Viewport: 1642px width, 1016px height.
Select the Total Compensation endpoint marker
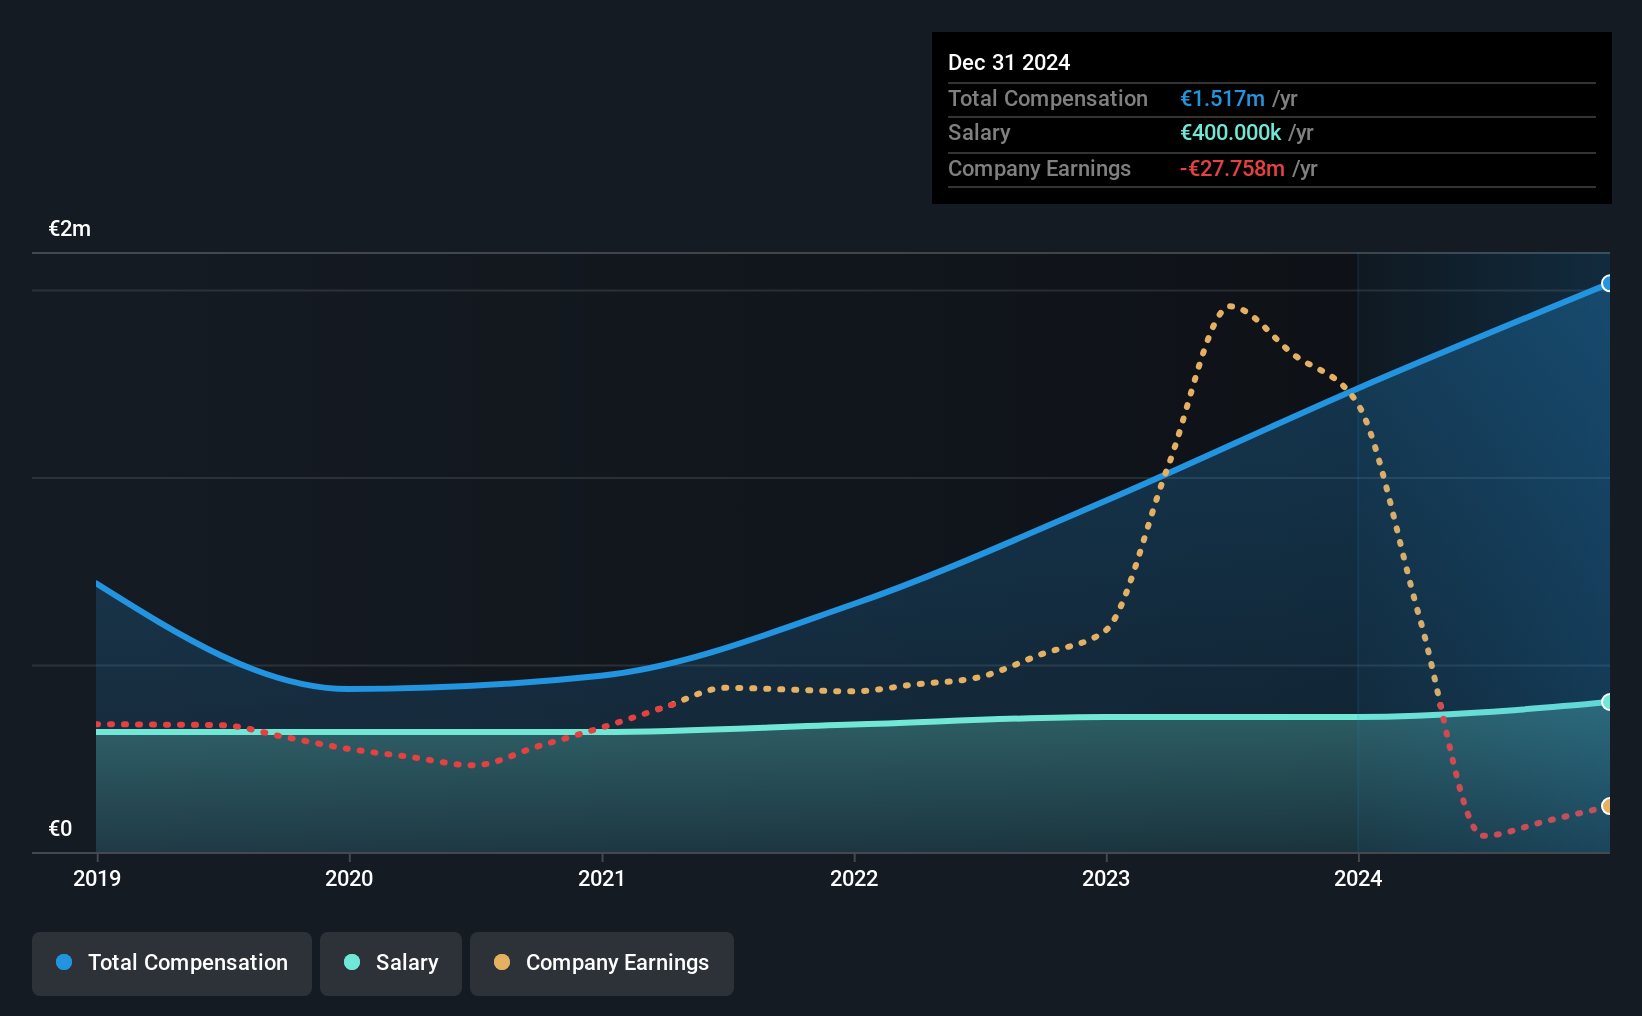point(1607,283)
